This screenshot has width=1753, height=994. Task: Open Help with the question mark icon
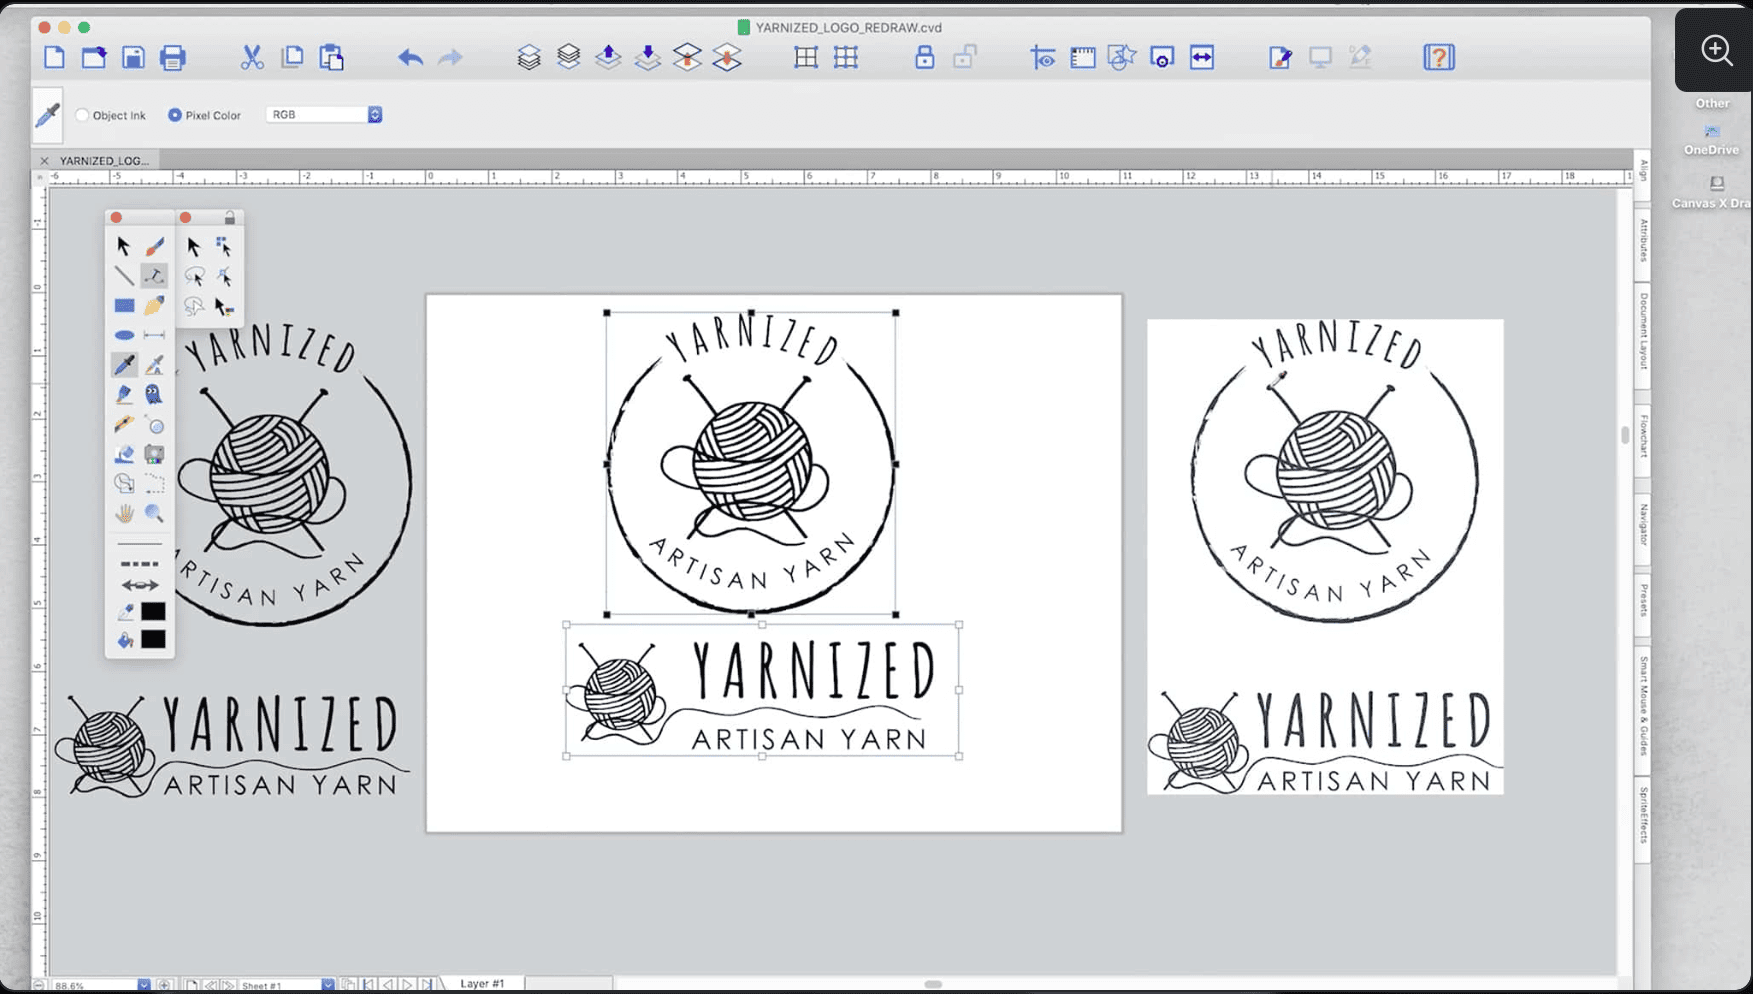(x=1439, y=57)
